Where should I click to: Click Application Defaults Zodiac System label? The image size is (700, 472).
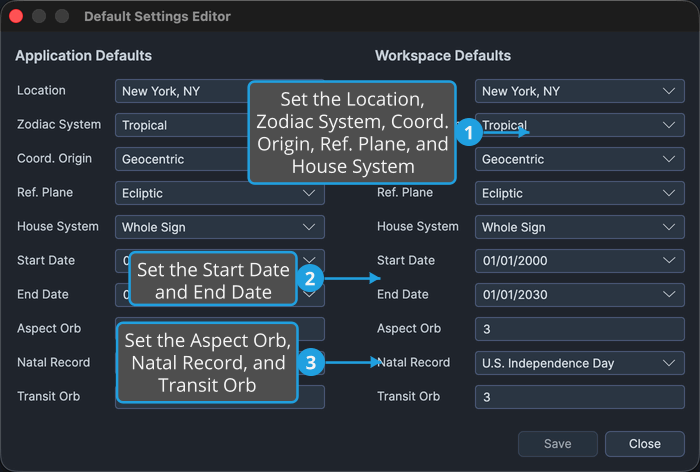click(59, 124)
